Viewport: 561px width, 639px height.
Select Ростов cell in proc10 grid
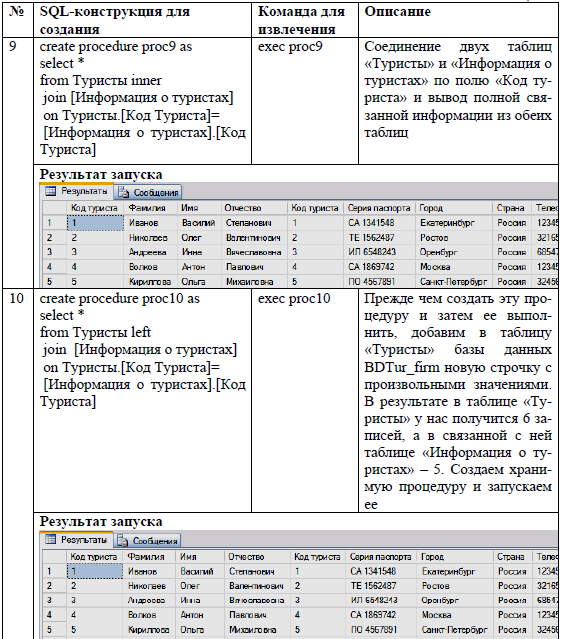tap(455, 586)
